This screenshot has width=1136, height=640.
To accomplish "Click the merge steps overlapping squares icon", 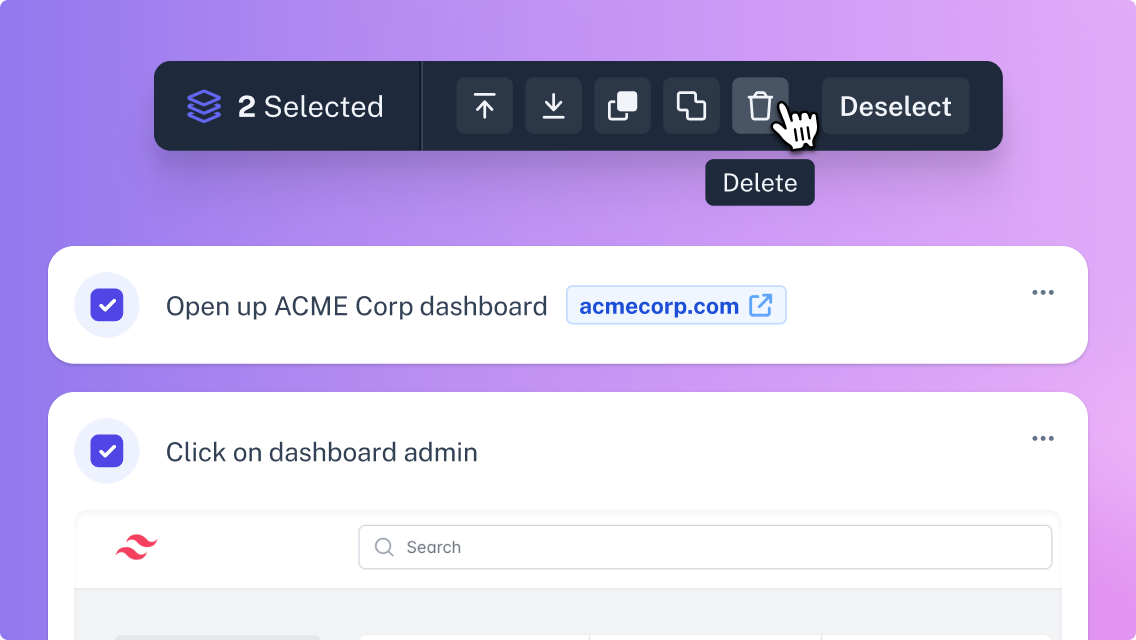I will [x=691, y=106].
